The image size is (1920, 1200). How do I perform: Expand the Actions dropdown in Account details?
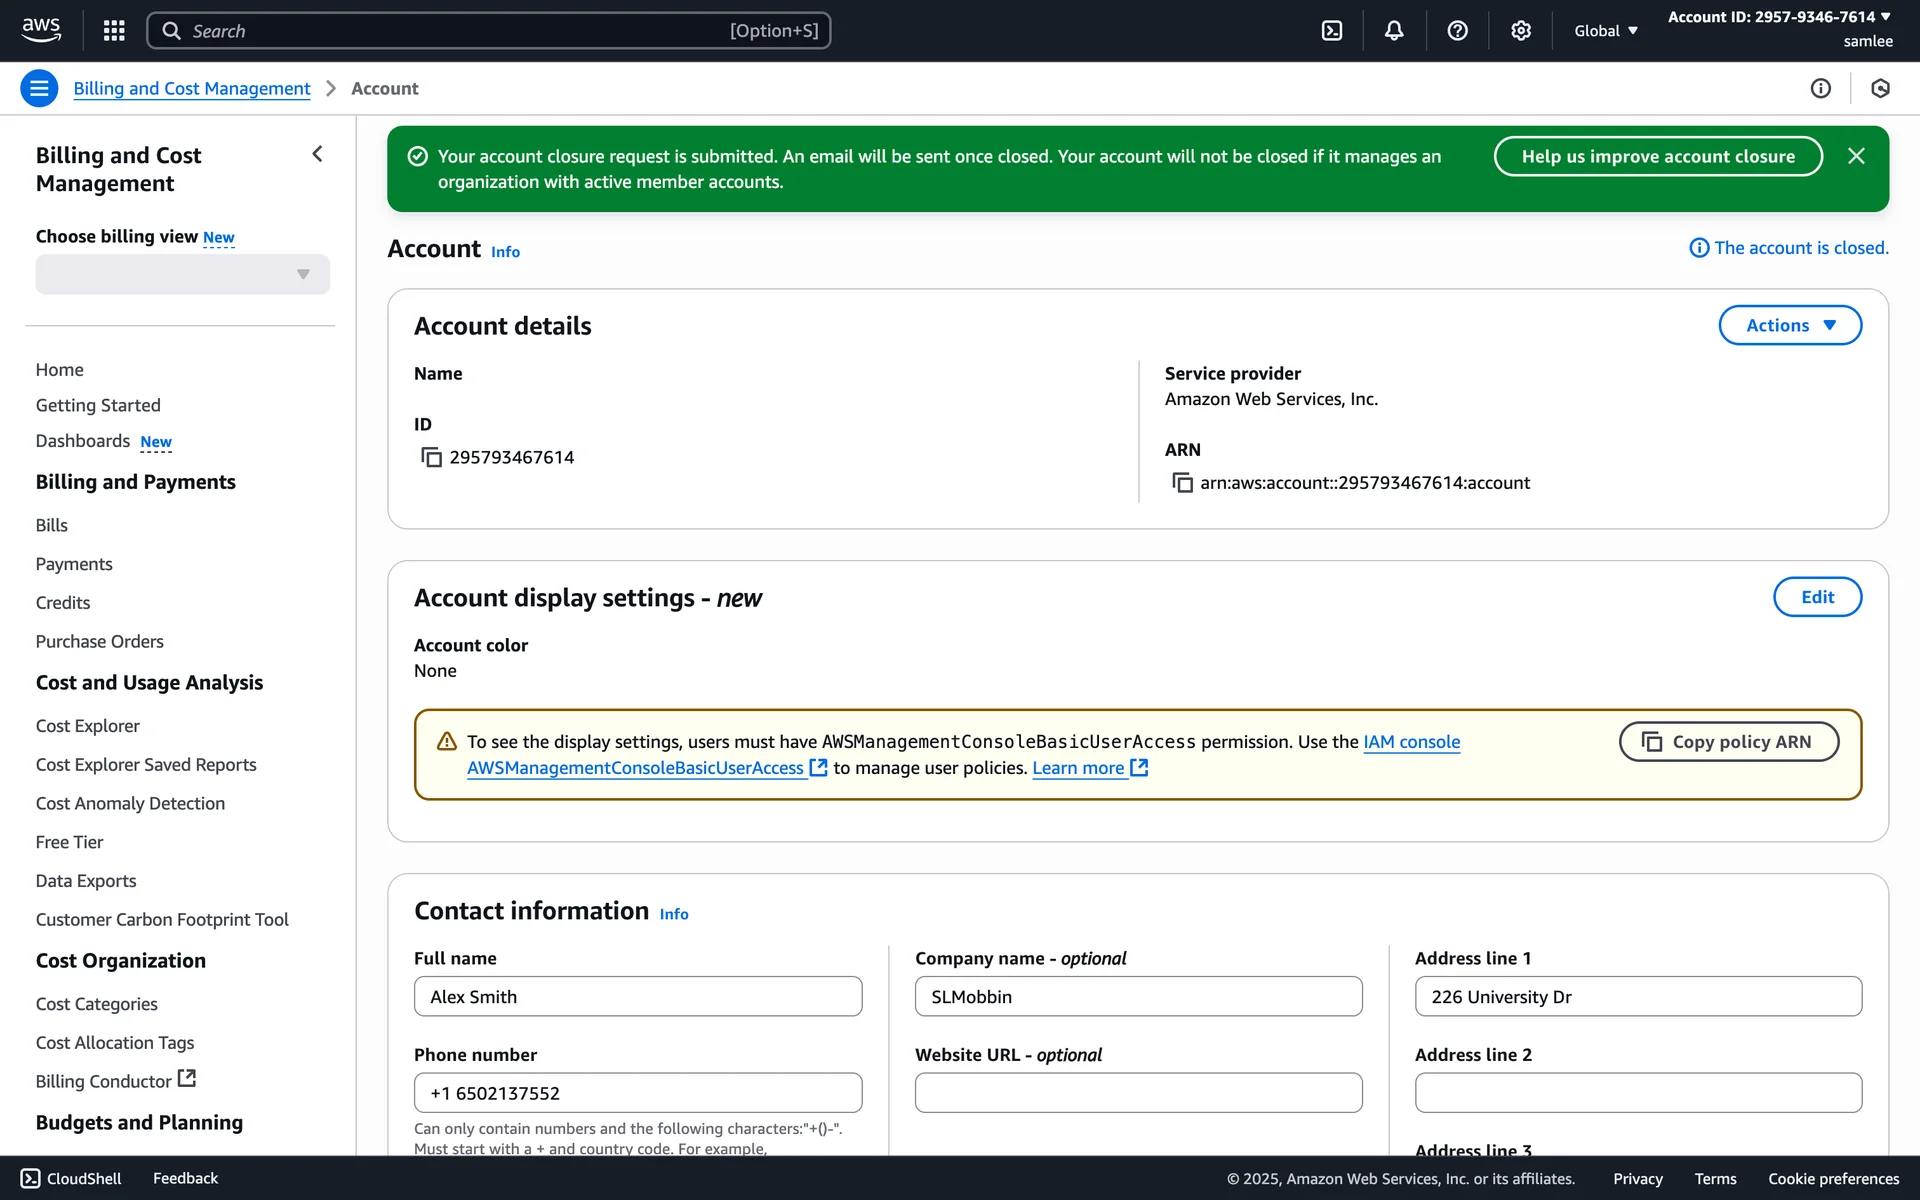point(1789,325)
